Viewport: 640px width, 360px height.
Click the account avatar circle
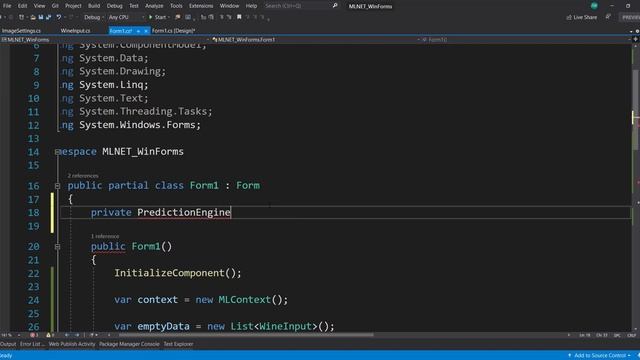(594, 6)
